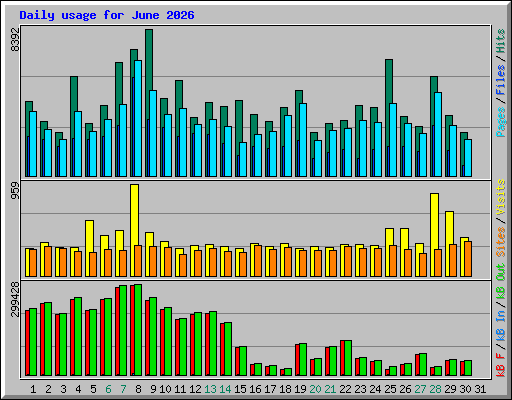Select day 19 on the x-axis
The image size is (512, 400).
(300, 389)
